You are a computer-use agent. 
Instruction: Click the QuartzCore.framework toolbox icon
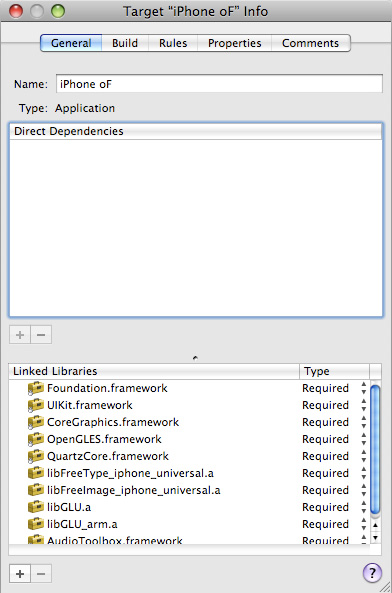pos(36,456)
